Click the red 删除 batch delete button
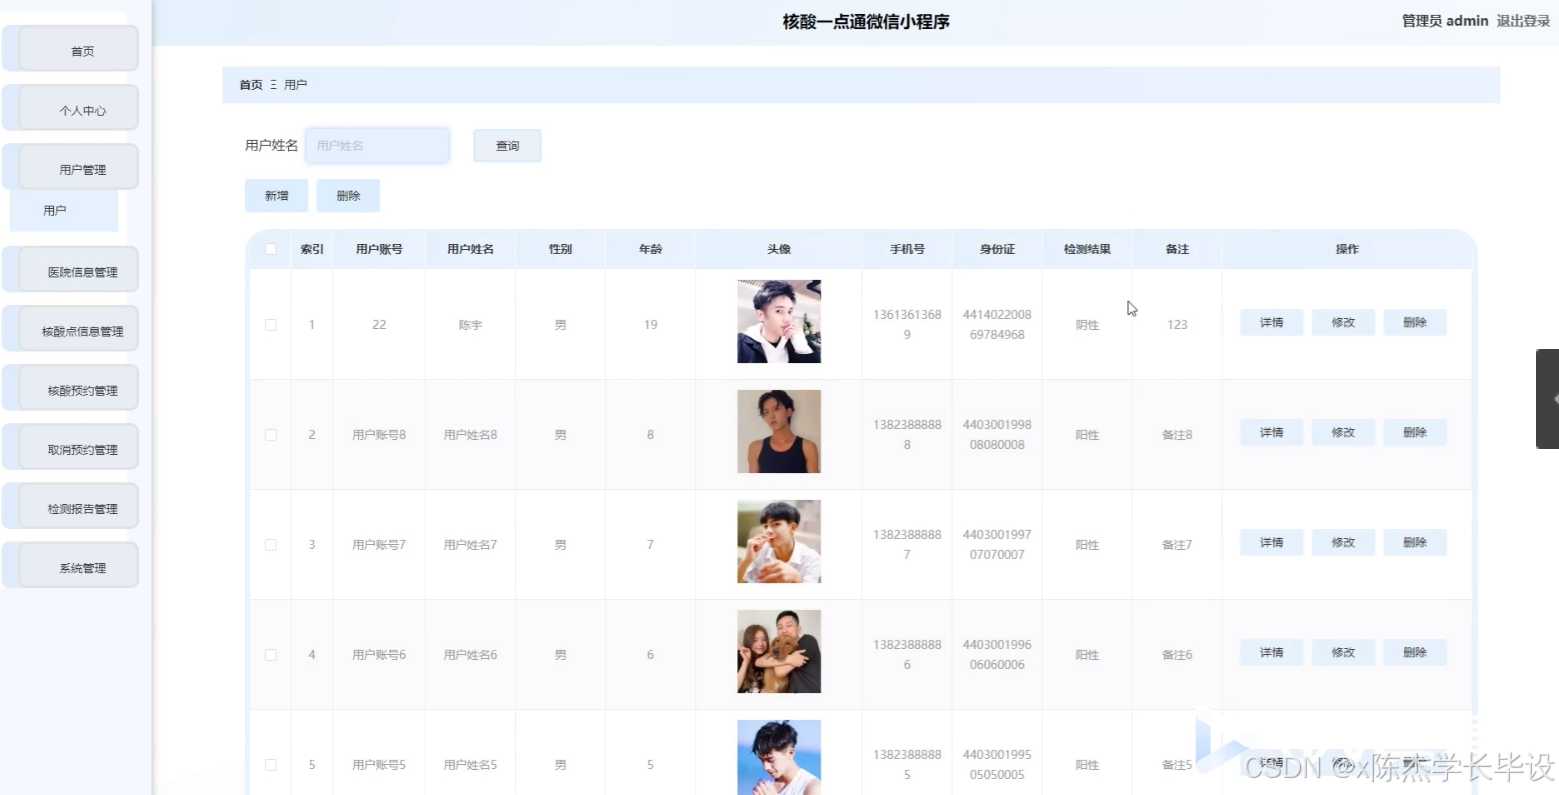1559x795 pixels. click(347, 195)
